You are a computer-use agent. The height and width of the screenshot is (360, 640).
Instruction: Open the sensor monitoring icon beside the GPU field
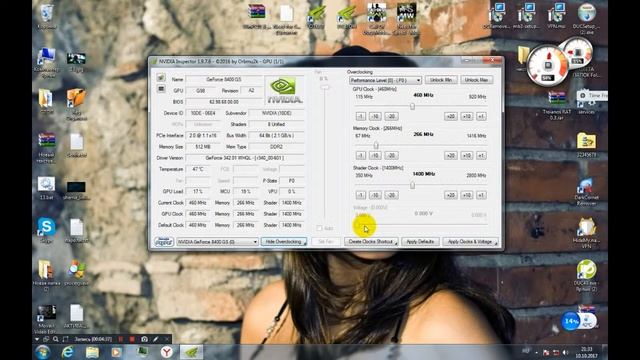[161, 89]
